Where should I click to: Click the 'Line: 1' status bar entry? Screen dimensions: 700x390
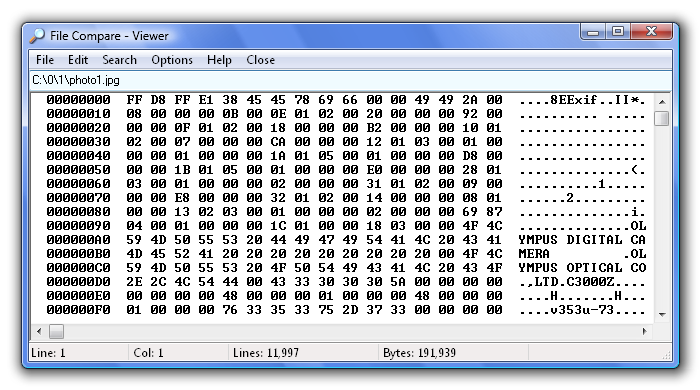[48, 353]
